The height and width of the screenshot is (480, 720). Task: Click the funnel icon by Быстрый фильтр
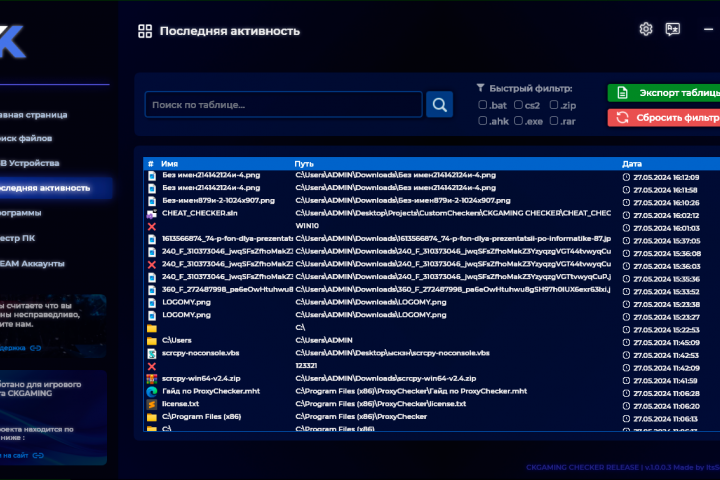coord(480,88)
